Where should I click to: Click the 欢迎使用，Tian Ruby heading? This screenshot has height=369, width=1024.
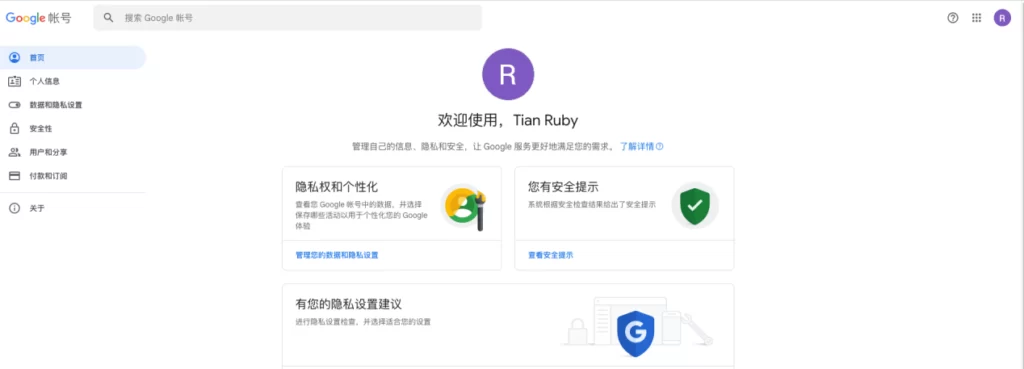click(x=508, y=120)
